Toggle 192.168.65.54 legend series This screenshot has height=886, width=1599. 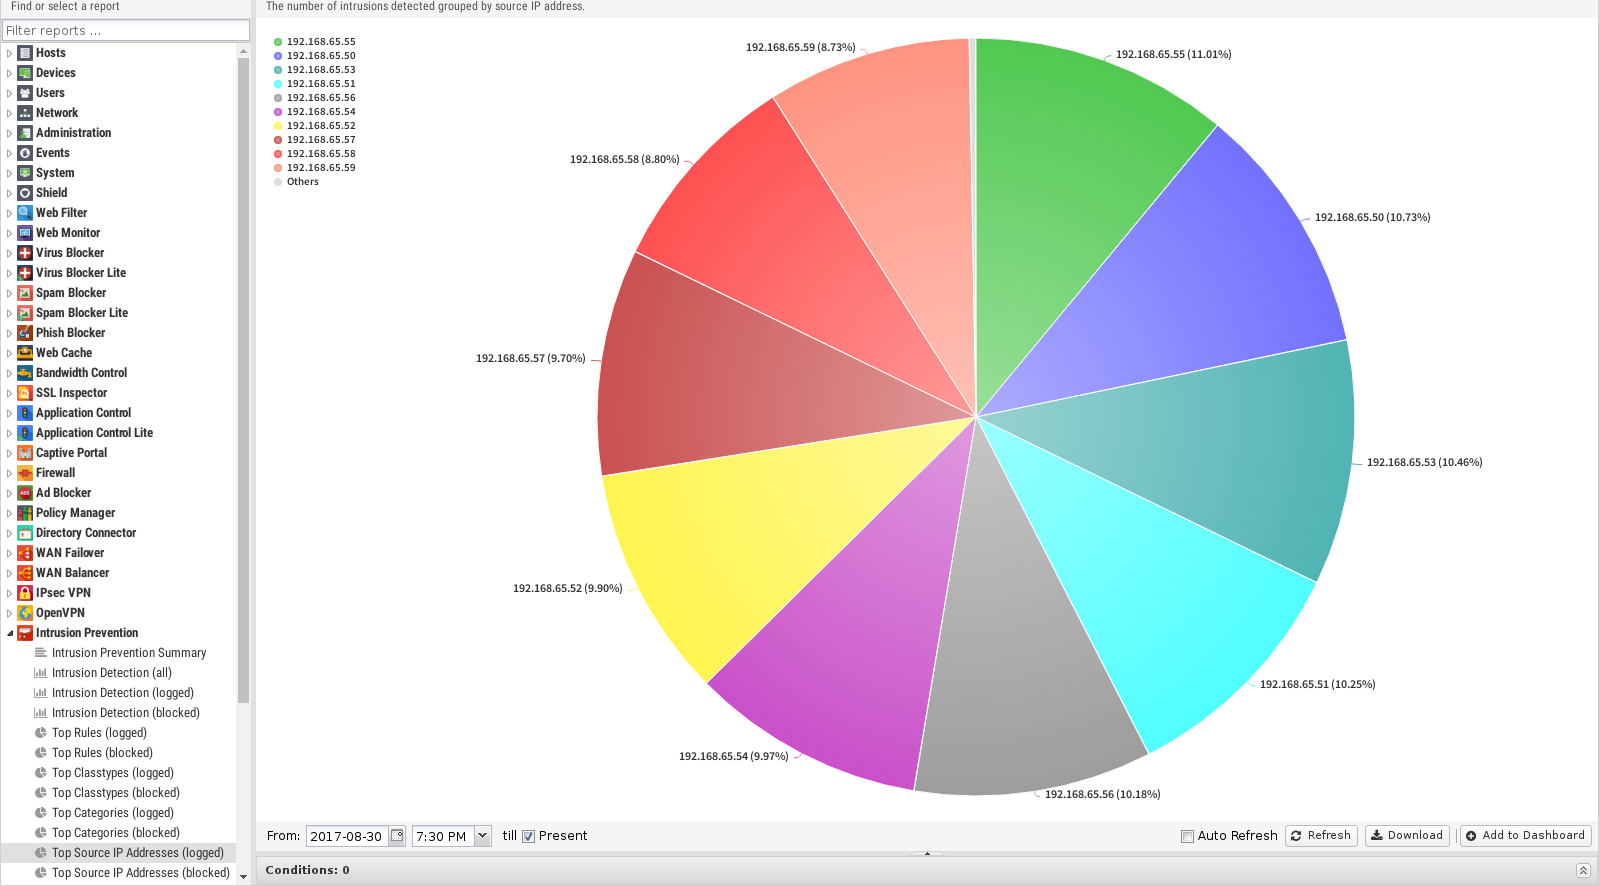pos(314,112)
